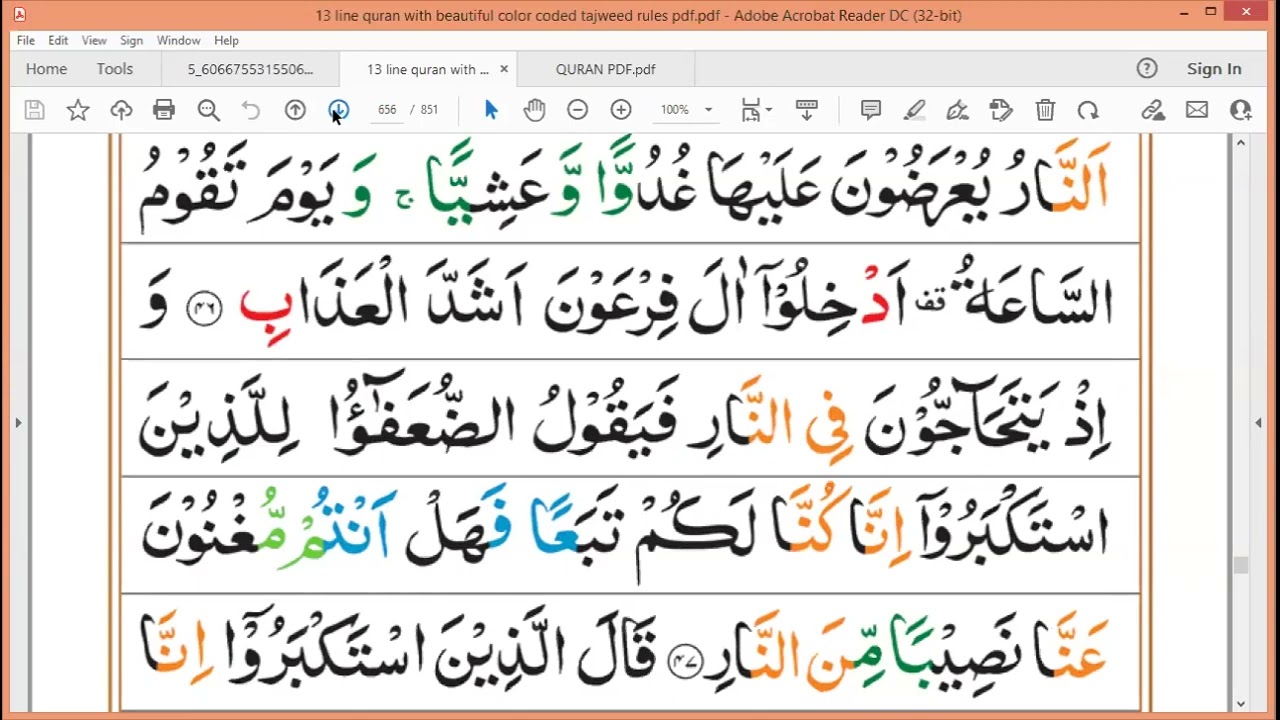
Task: Click the stamp tool icon
Action: click(x=1001, y=110)
